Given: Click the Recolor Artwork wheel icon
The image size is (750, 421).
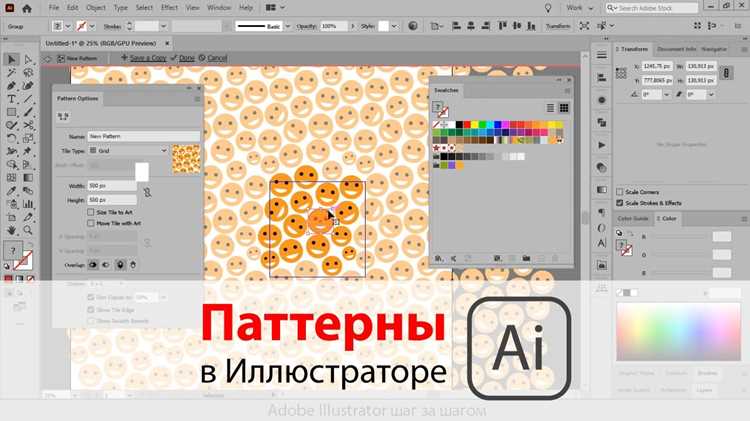Looking at the screenshot, I should click(x=413, y=26).
